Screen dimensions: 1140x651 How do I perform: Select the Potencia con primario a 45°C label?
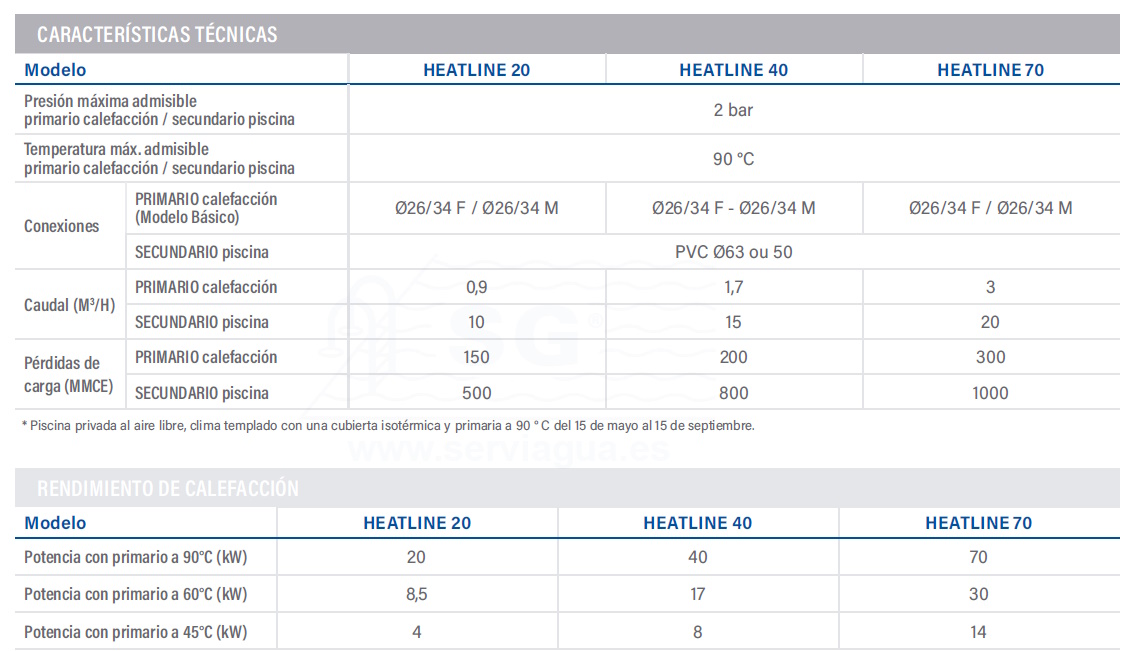coord(135,631)
